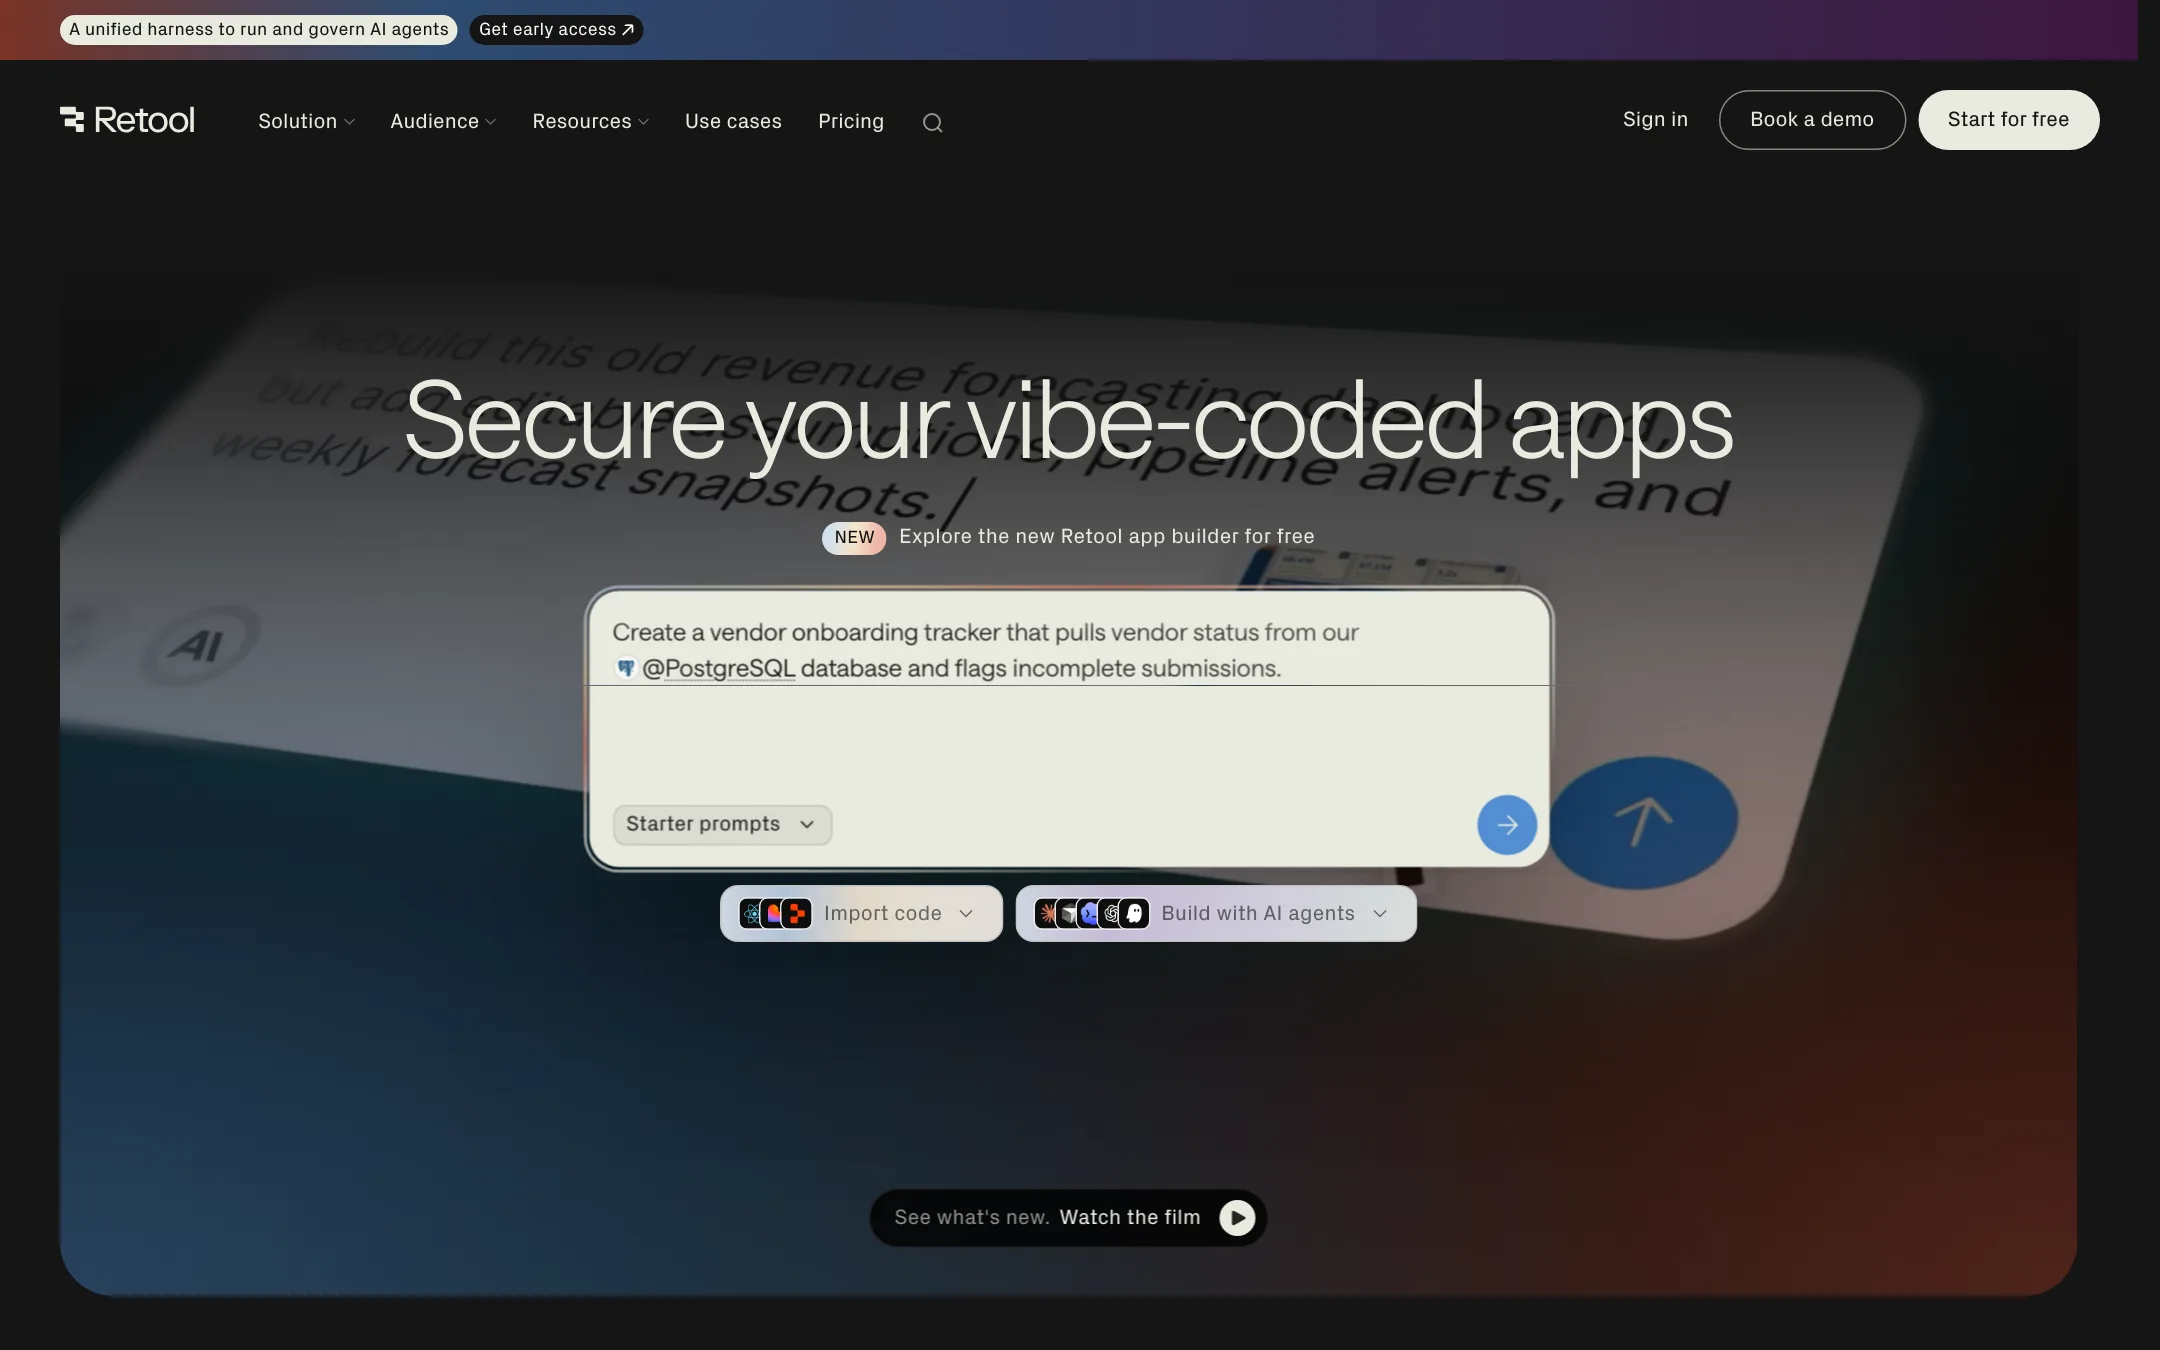Click the PostgreSQL elephant icon in the prompt
Screen dimensions: 2160x1350
[626, 668]
